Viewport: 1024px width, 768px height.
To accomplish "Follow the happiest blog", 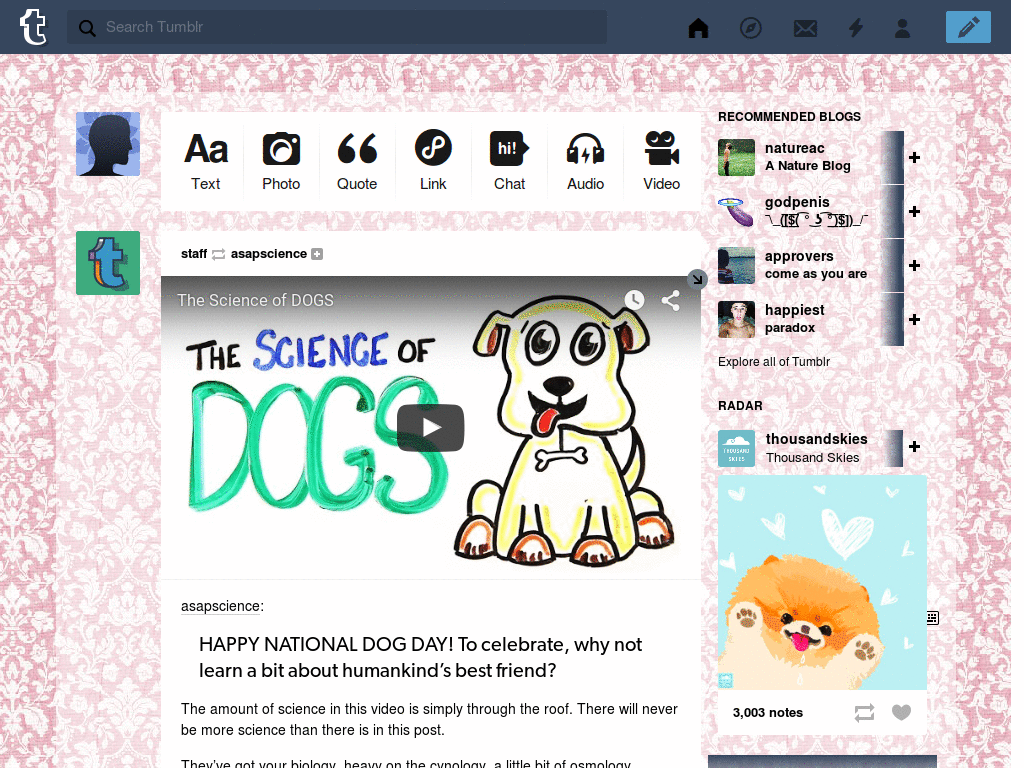I will point(914,319).
